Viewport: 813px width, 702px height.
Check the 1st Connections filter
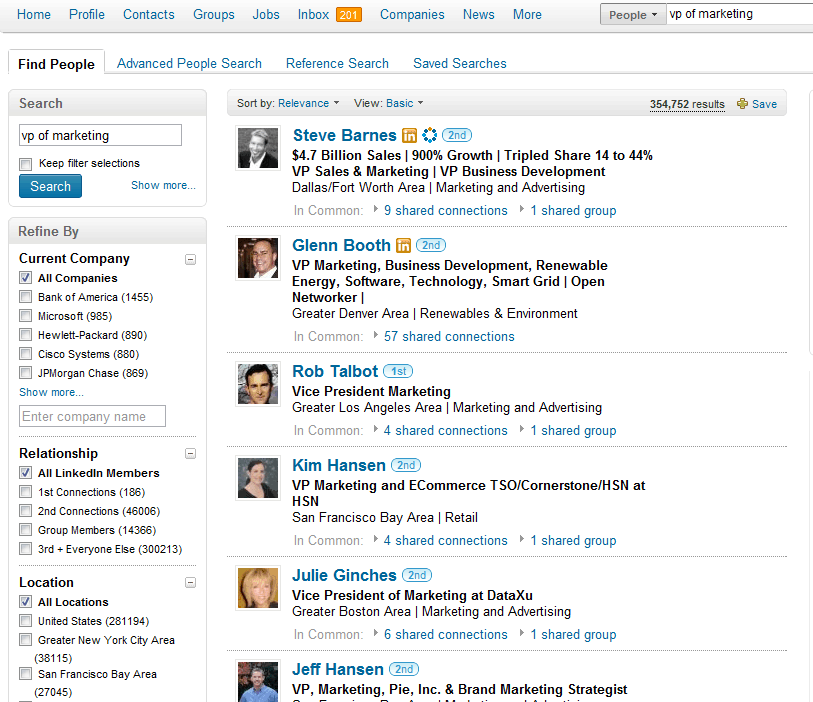[25, 492]
